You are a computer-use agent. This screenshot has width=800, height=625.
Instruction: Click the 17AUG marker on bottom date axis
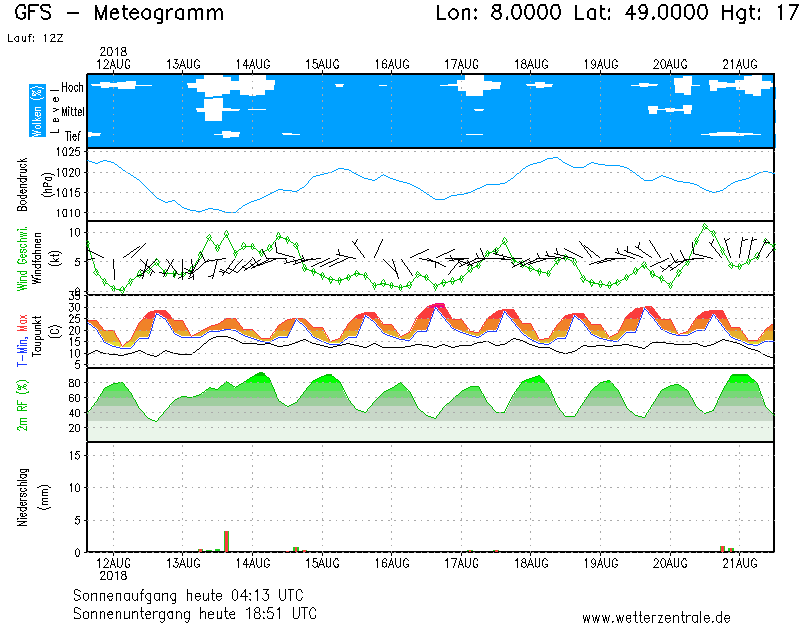(461, 564)
